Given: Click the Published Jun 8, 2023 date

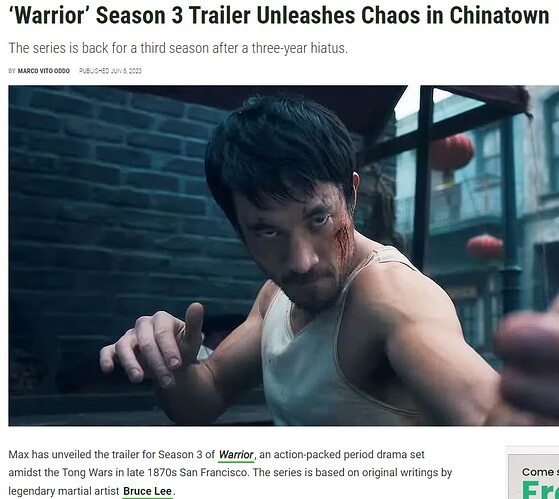Looking at the screenshot, I should pos(110,71).
